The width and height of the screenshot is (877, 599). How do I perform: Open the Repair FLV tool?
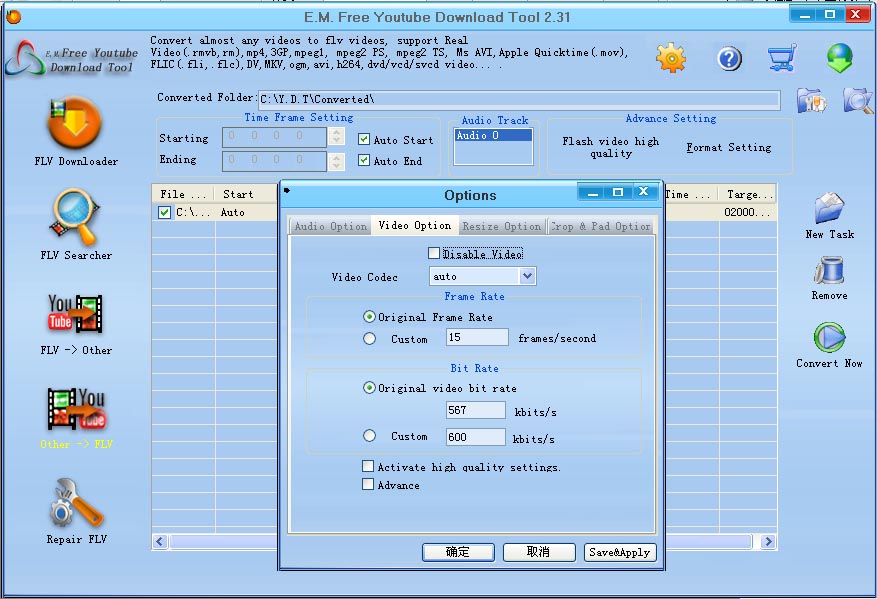coord(76,503)
